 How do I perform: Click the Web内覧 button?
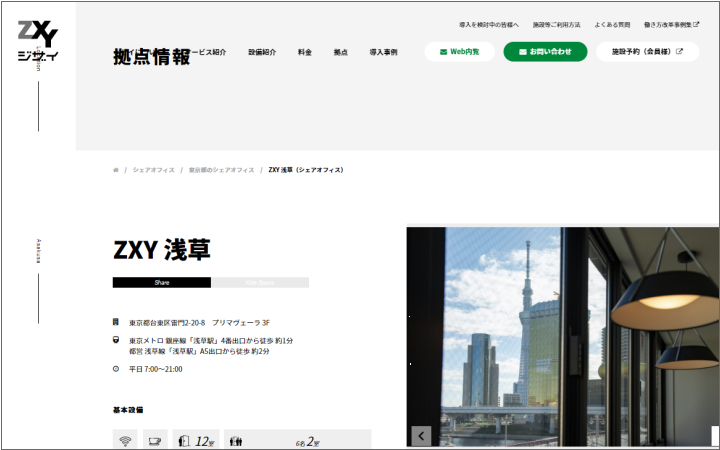tap(460, 52)
